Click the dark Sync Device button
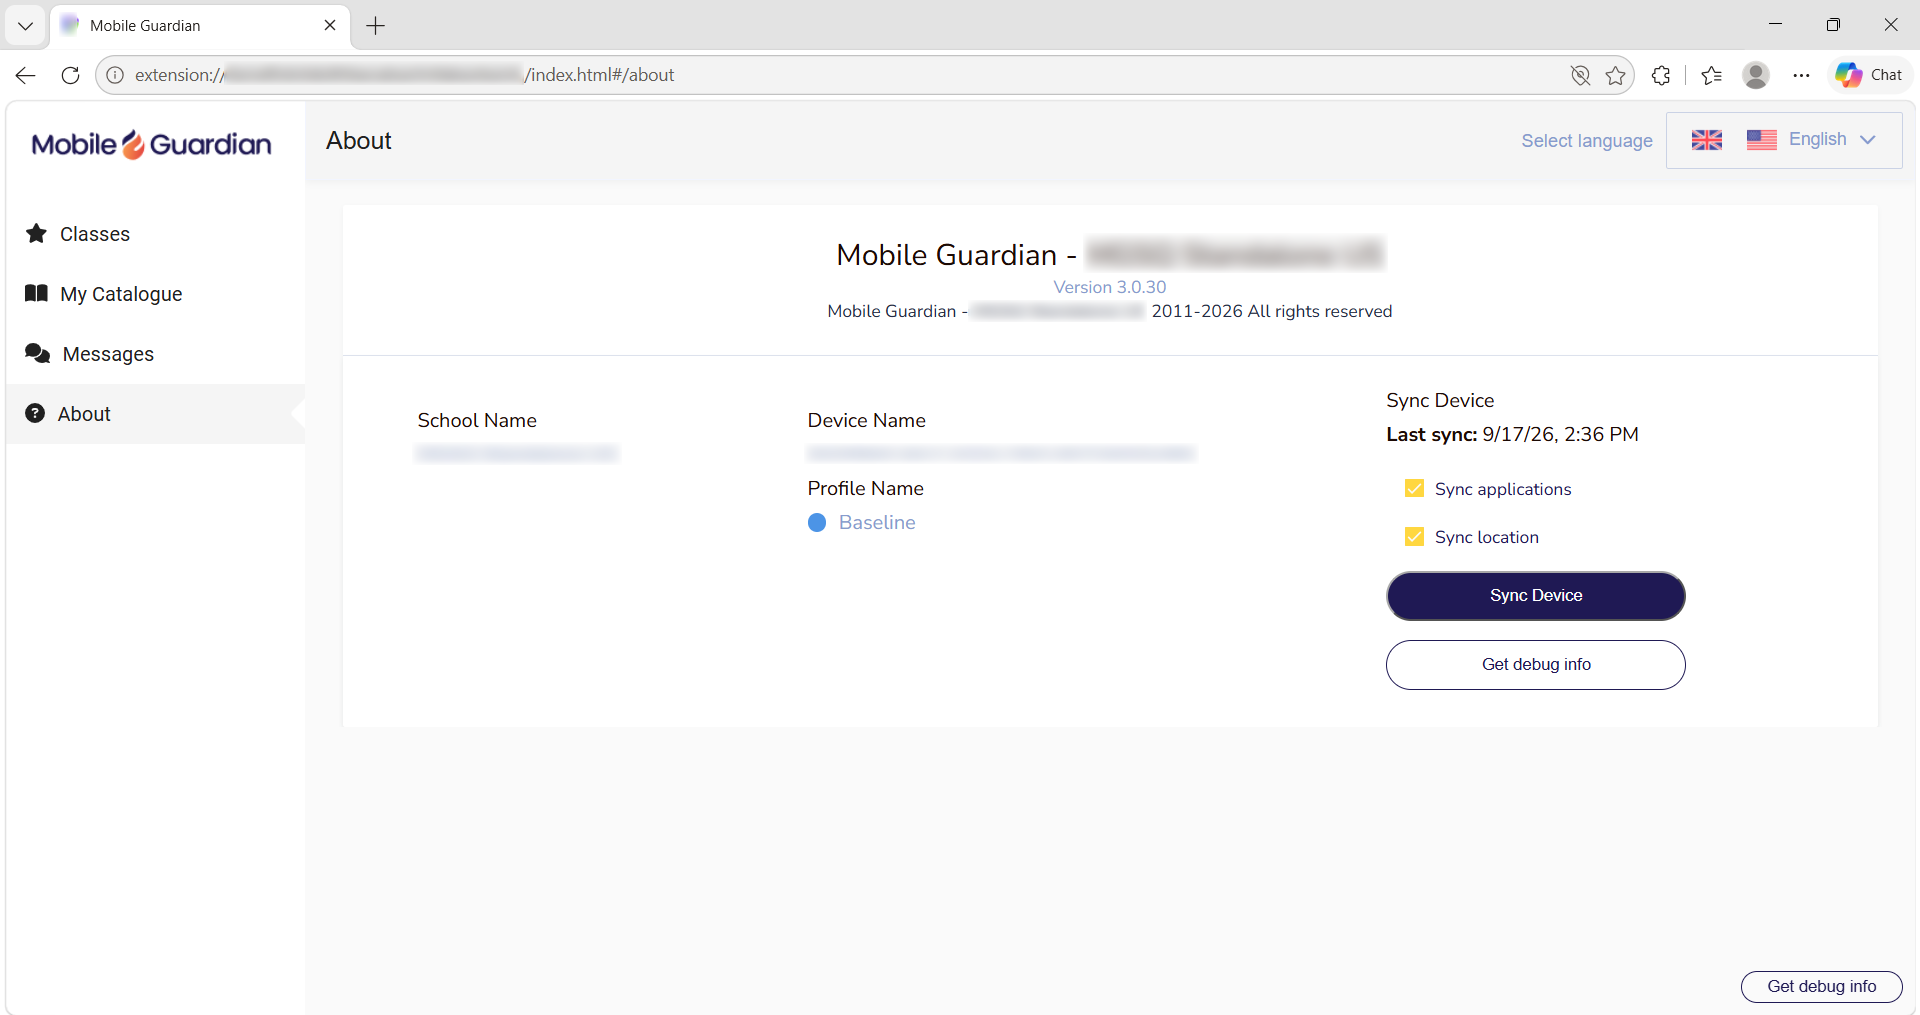The height and width of the screenshot is (1015, 1920). [1535, 596]
